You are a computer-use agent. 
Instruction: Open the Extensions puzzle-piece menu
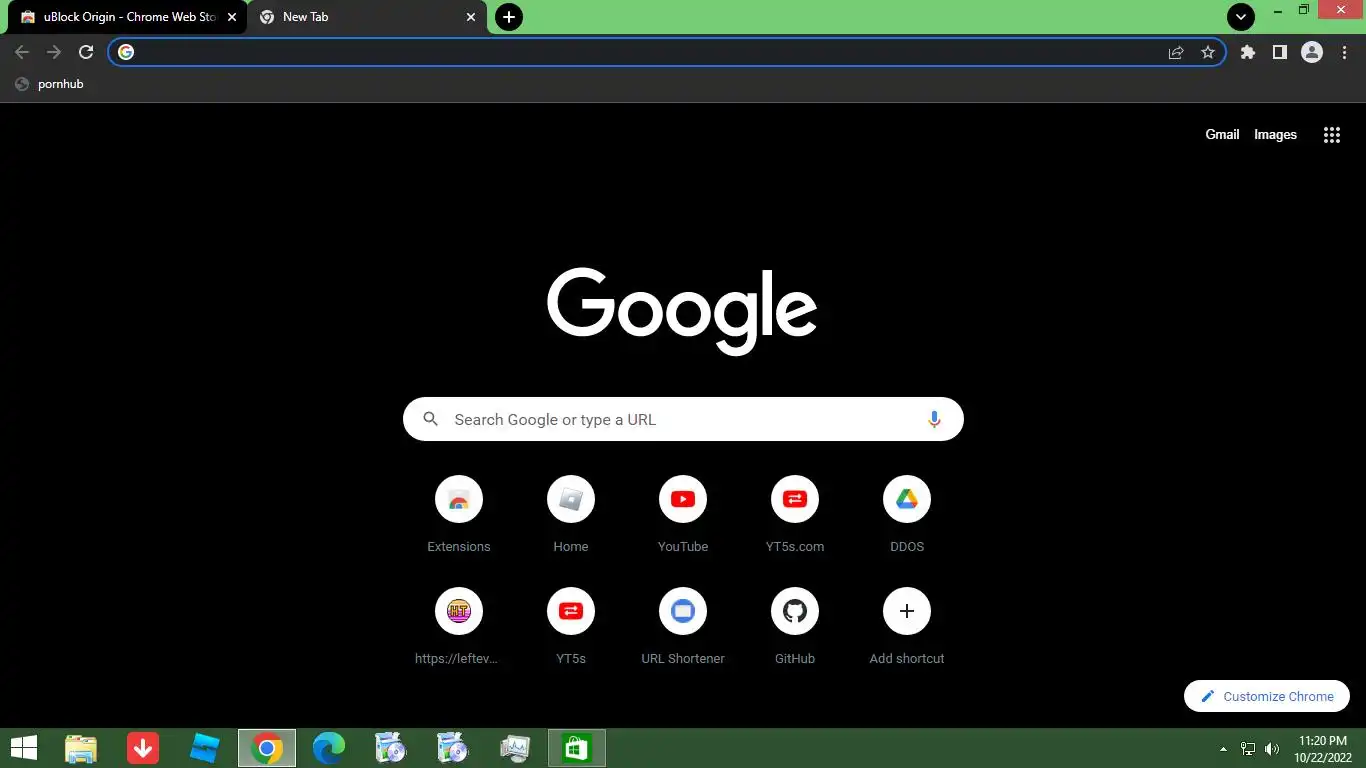1248,52
